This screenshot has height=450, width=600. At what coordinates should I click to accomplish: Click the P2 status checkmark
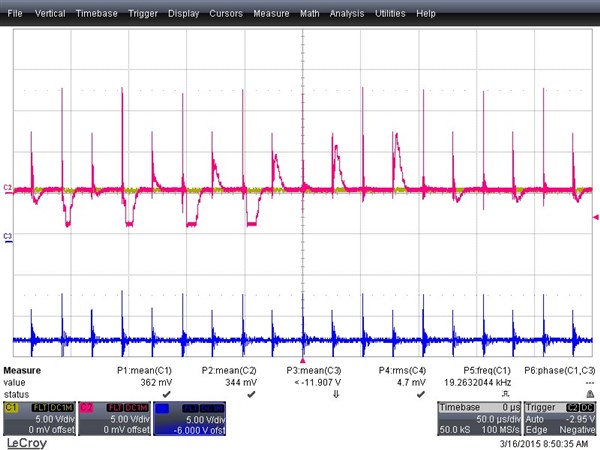tap(251, 394)
